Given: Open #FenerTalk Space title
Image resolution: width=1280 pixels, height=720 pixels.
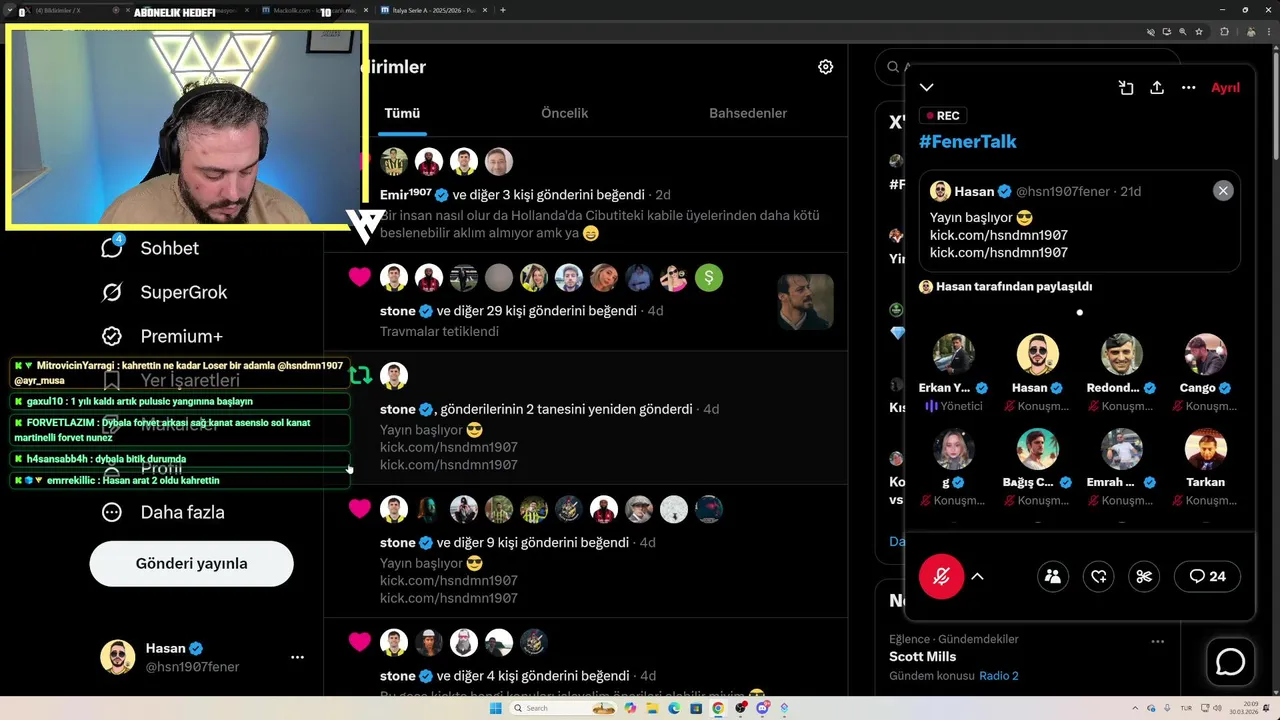Looking at the screenshot, I should pos(967,141).
